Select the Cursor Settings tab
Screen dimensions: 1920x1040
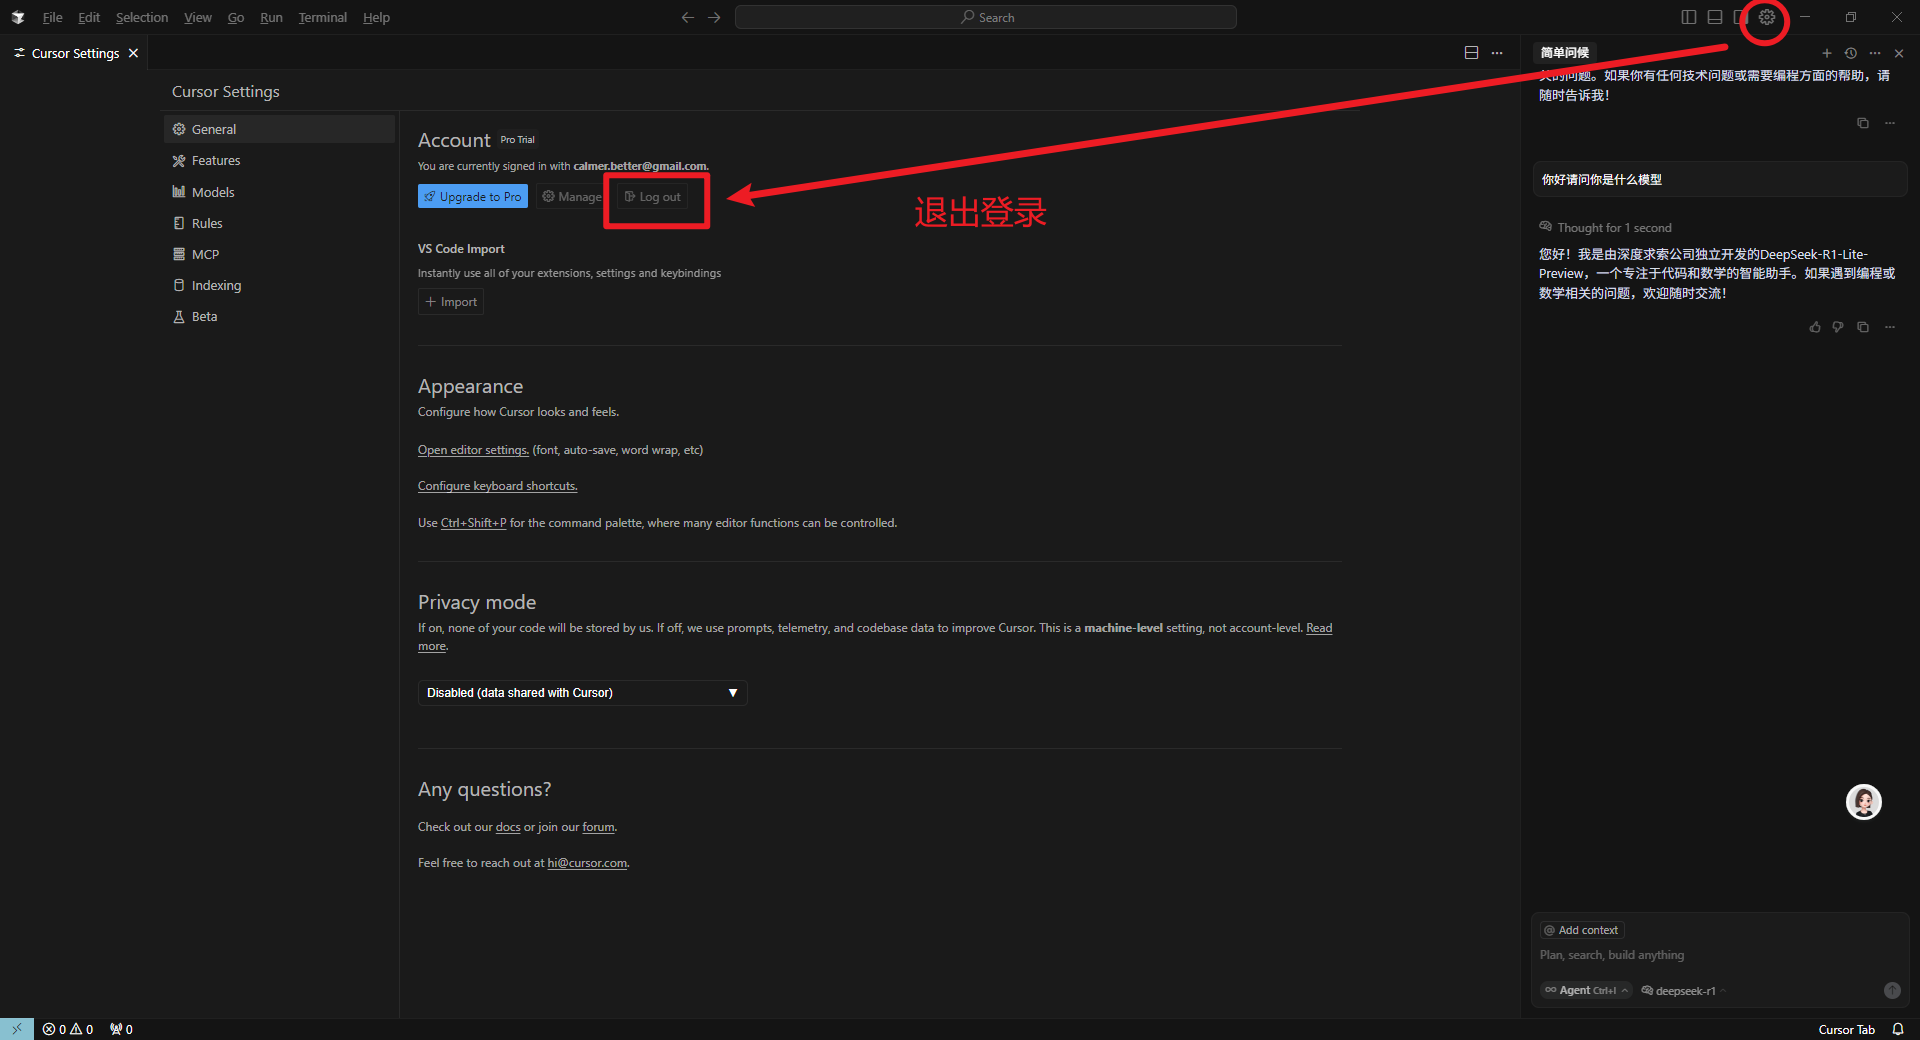pos(75,53)
